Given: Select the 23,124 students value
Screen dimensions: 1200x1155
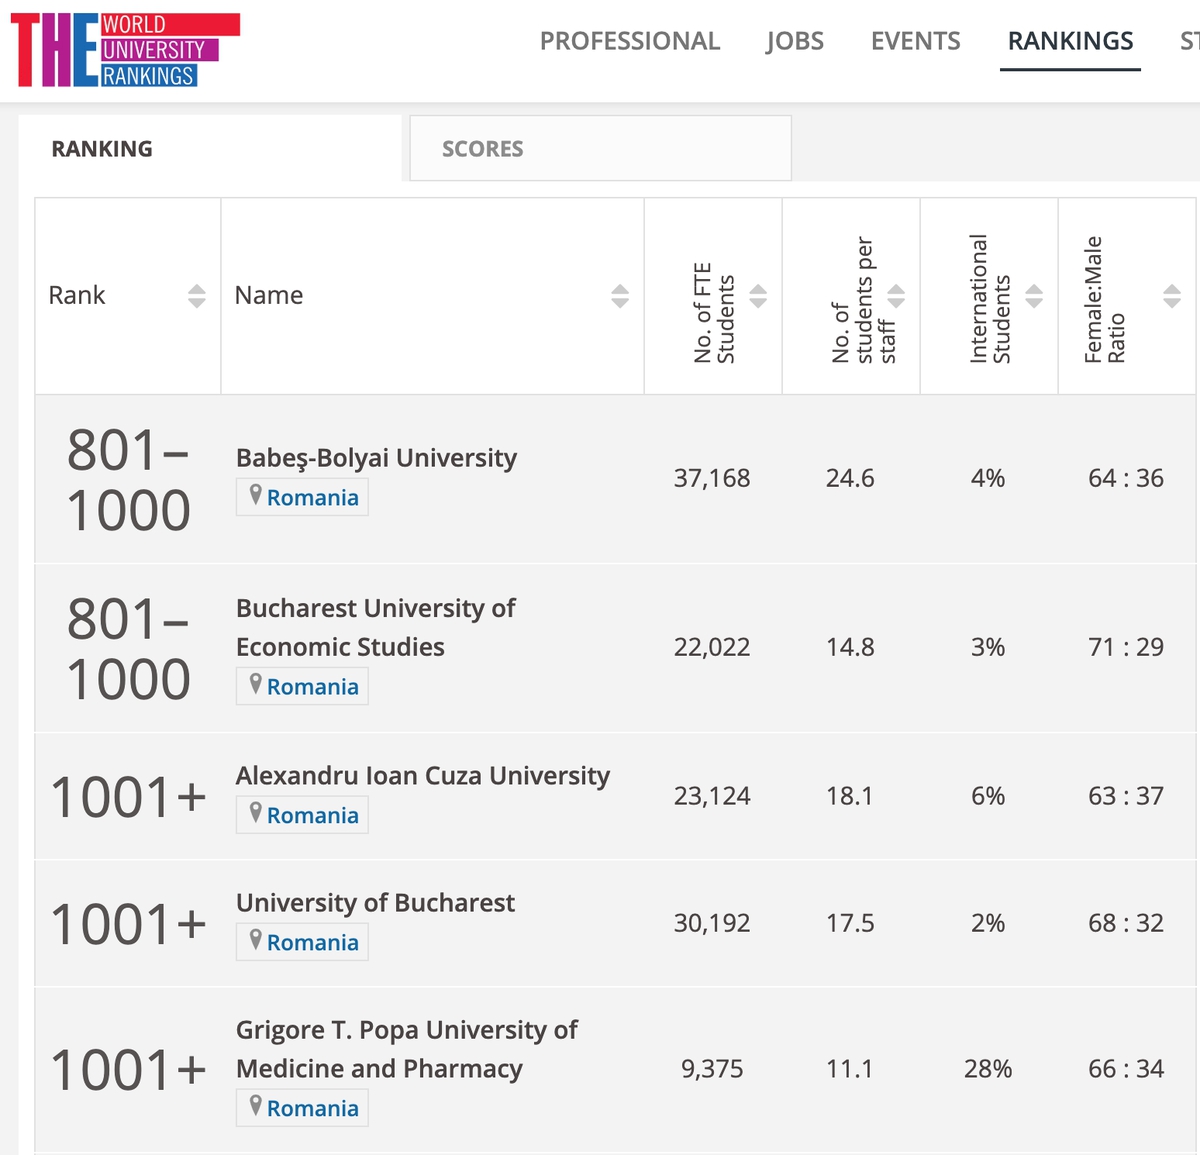Looking at the screenshot, I should pyautogui.click(x=712, y=796).
